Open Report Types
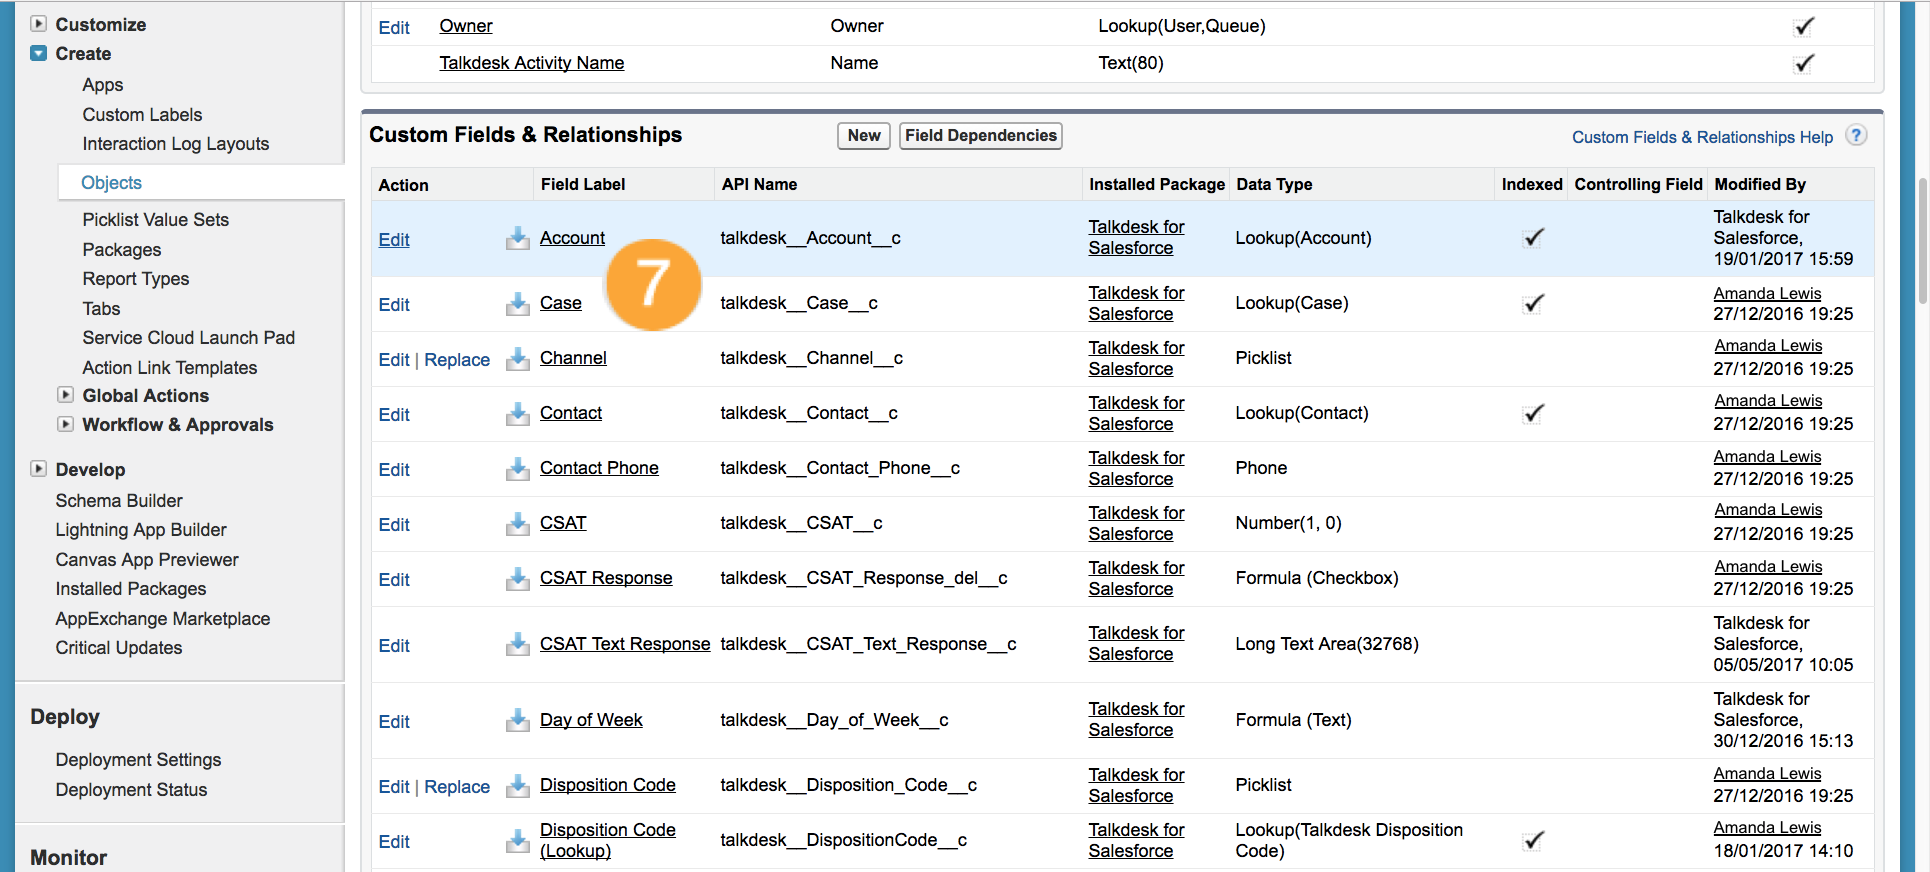Screen dimensions: 1930x872 pos(135,279)
